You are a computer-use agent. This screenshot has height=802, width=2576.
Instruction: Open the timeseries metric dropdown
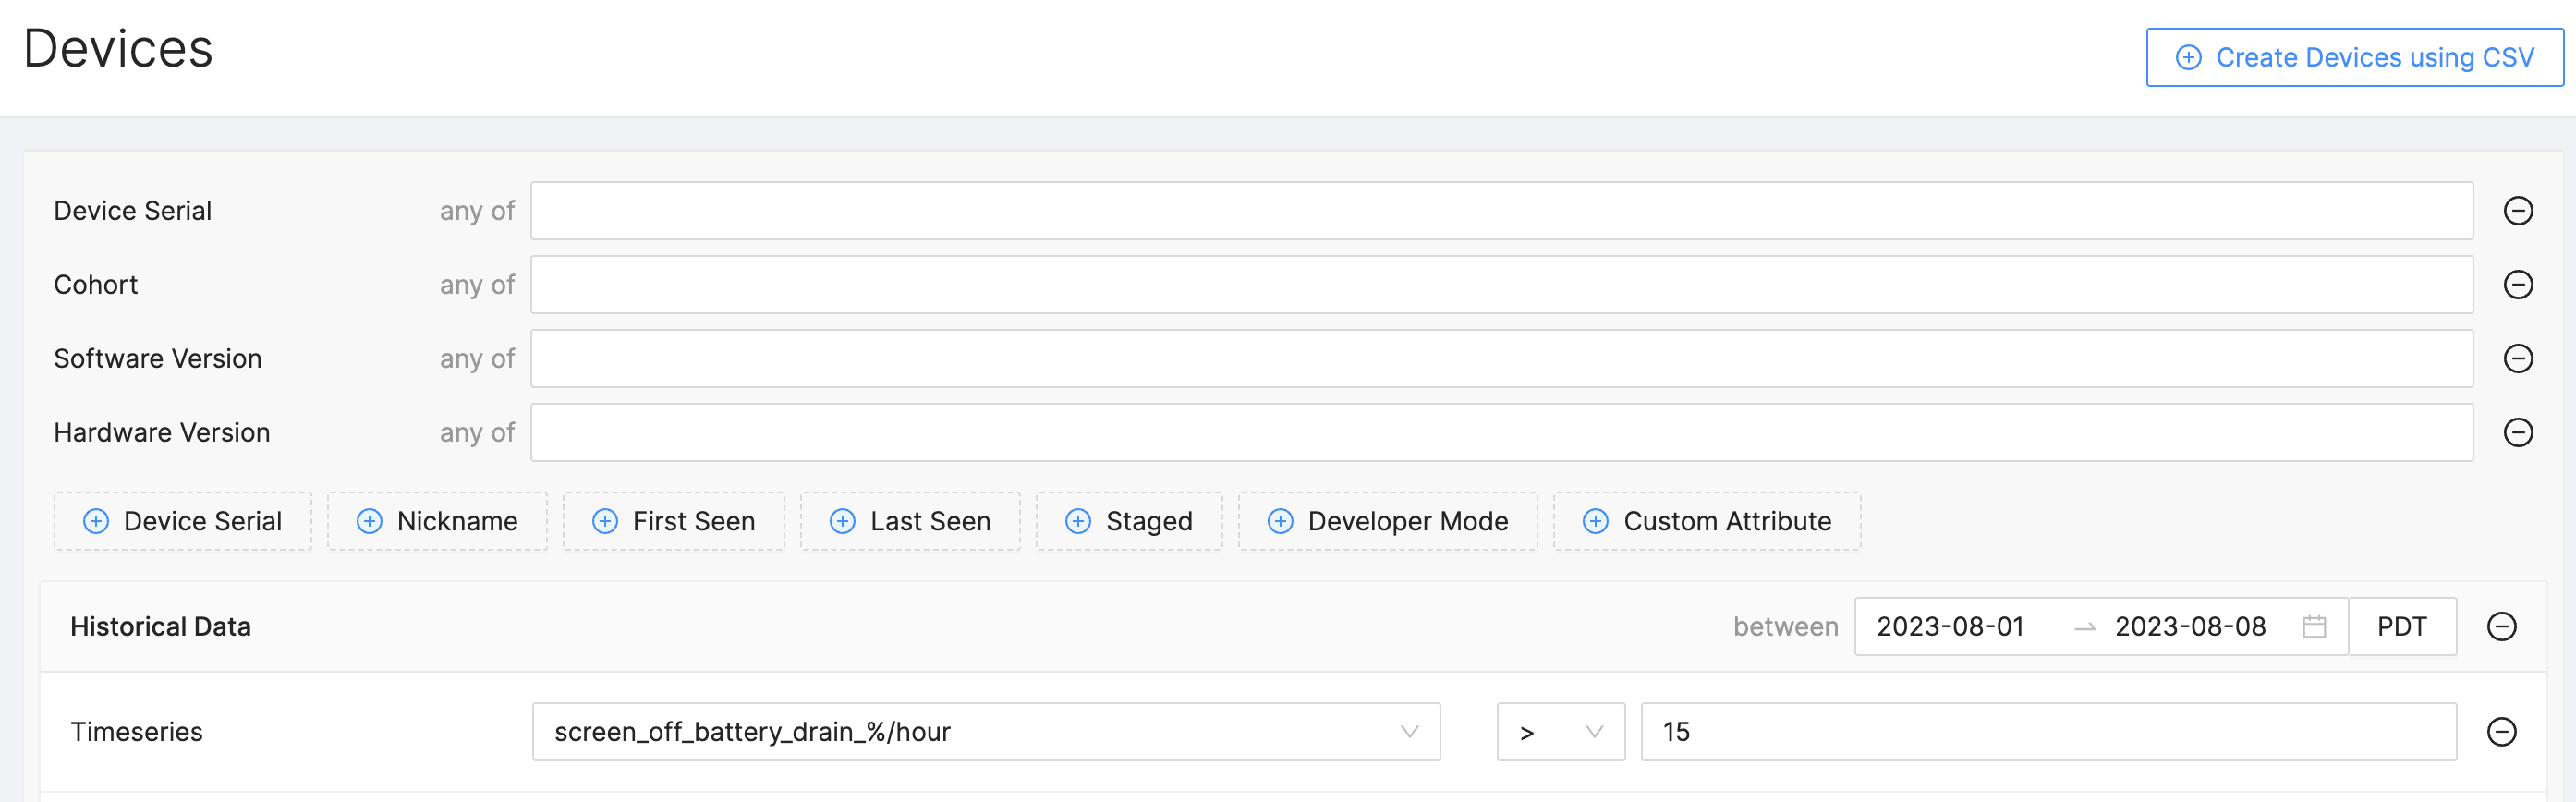coord(985,732)
